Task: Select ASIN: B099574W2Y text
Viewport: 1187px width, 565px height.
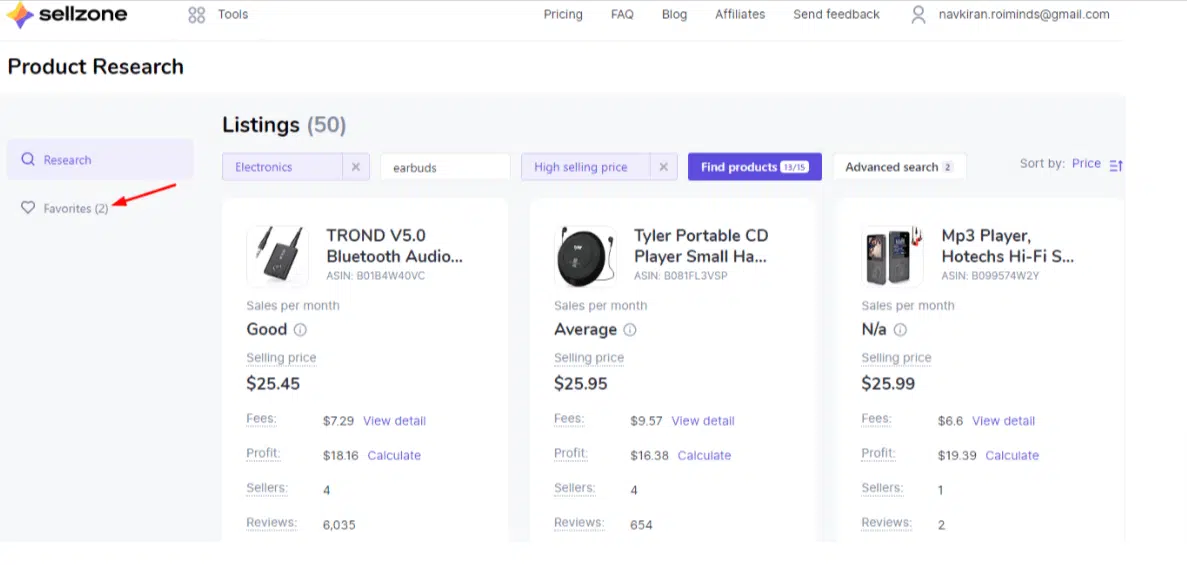Action: click(x=990, y=276)
